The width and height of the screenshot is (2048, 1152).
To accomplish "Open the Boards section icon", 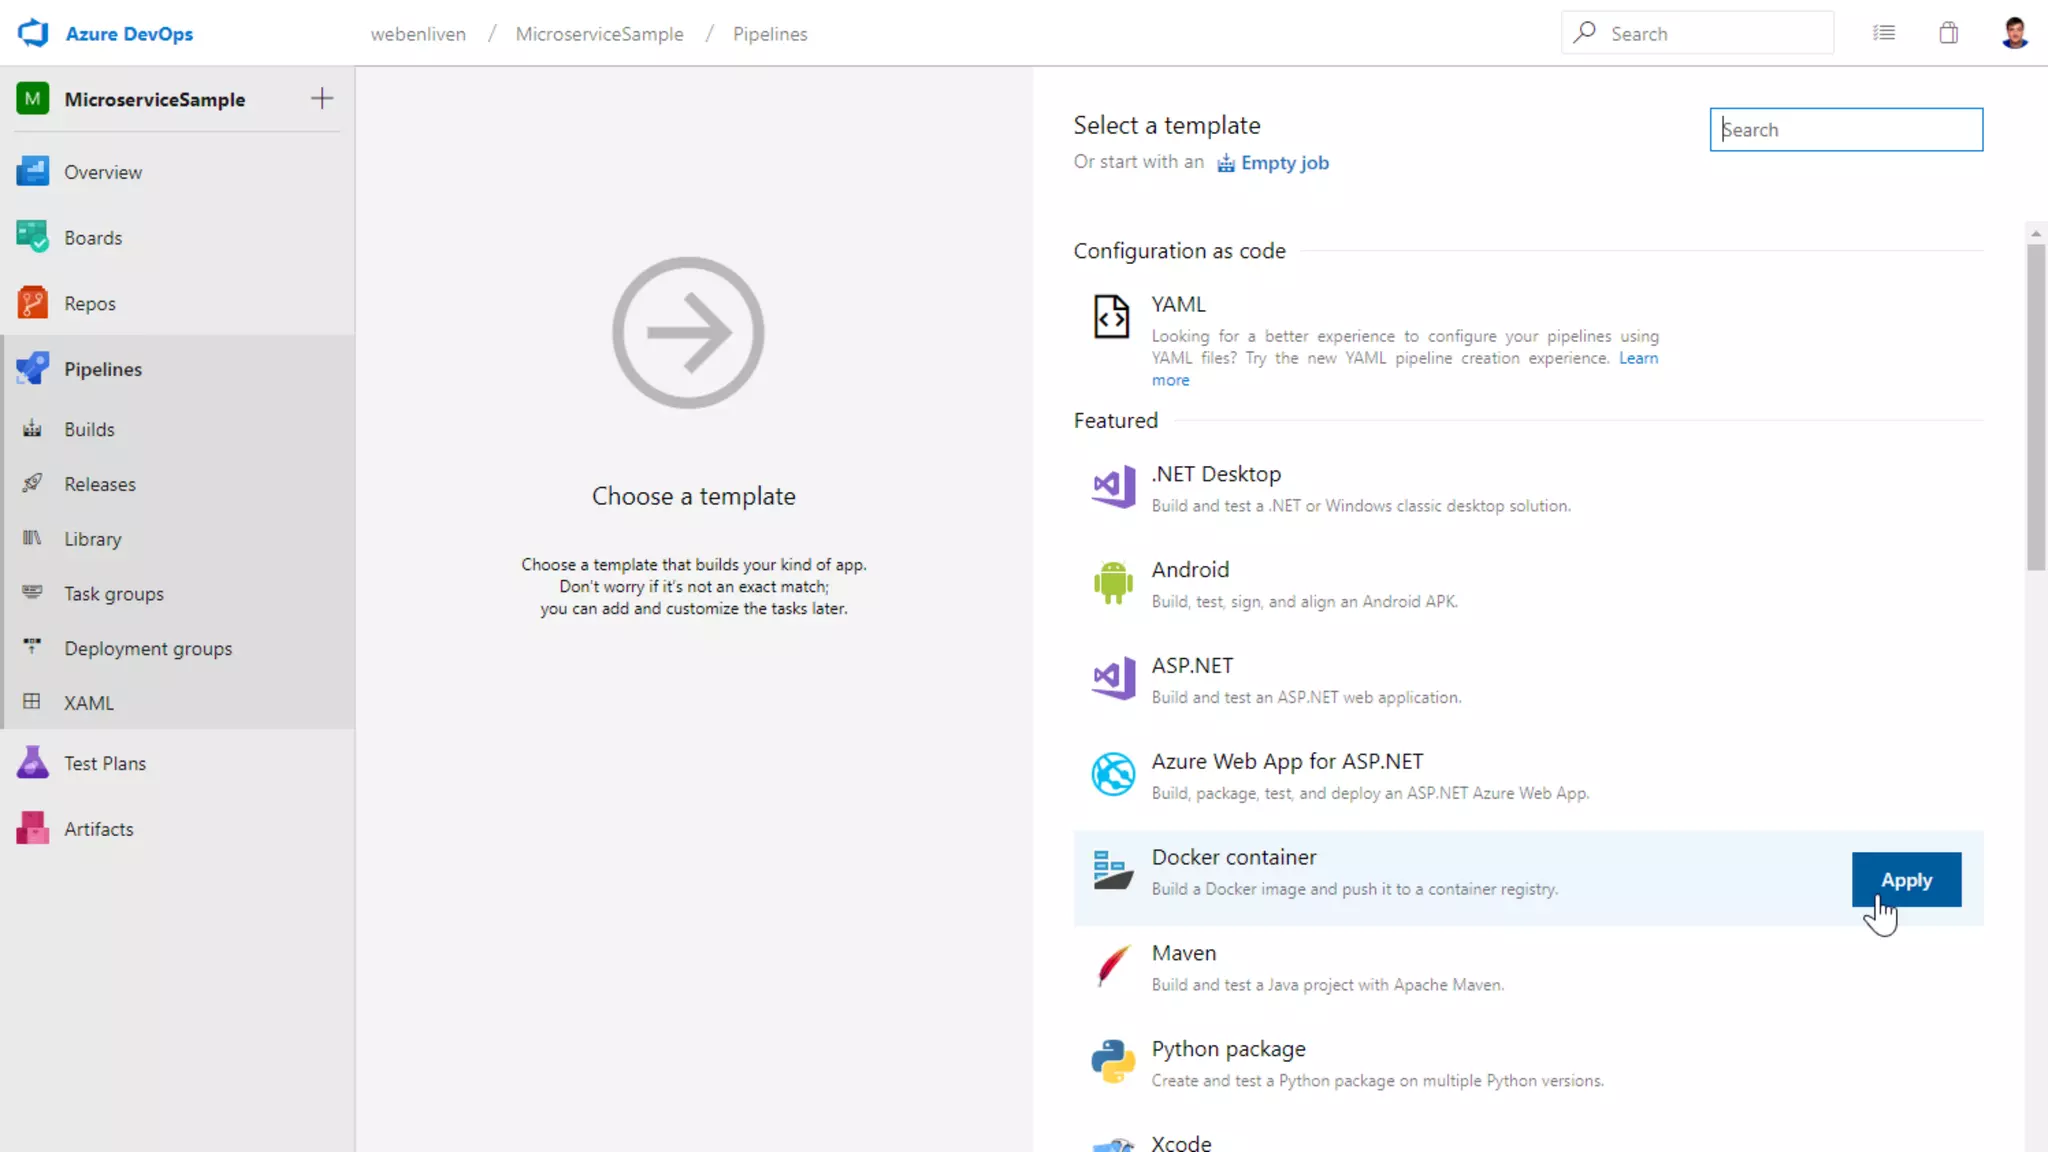I will click(32, 237).
